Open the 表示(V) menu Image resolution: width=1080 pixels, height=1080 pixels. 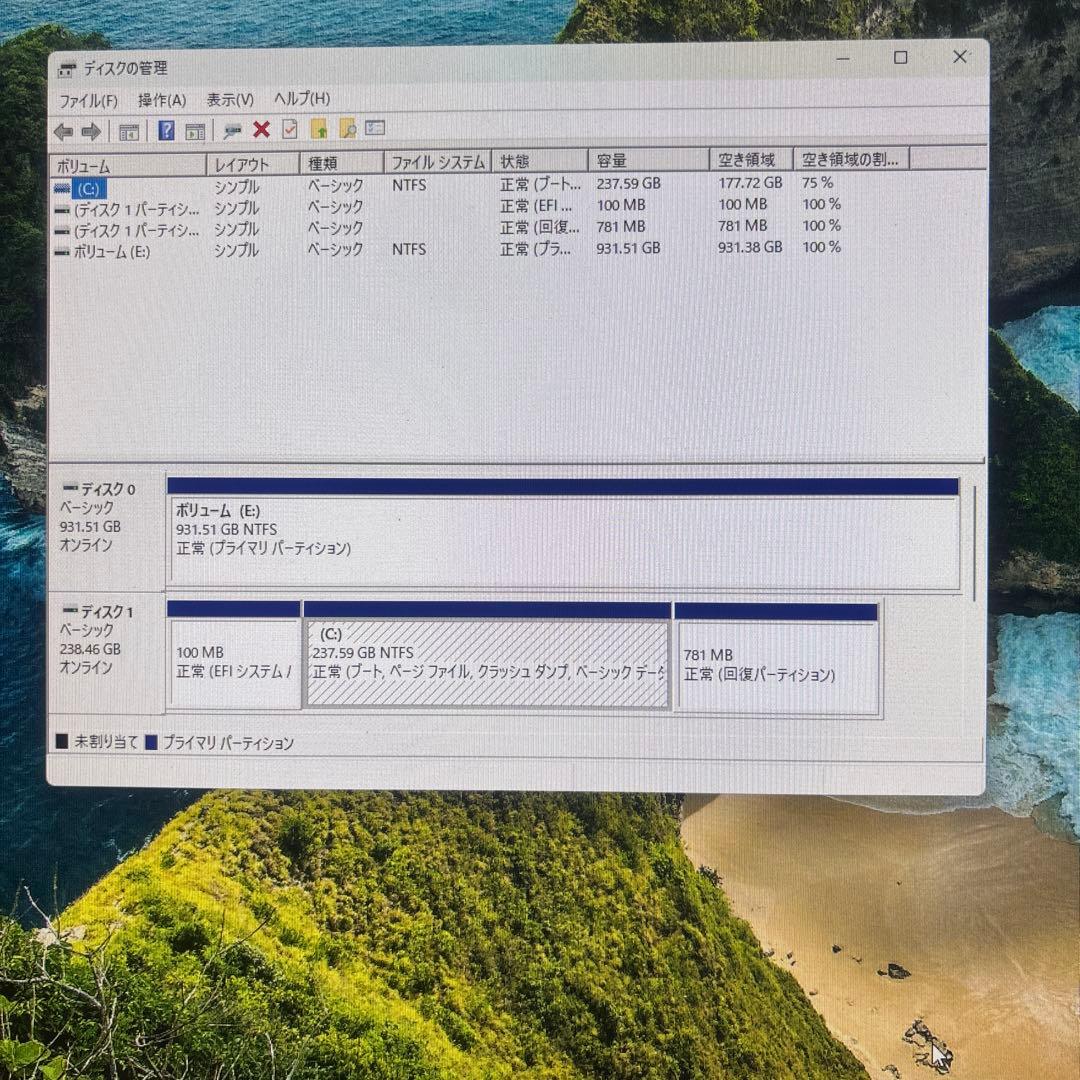229,100
